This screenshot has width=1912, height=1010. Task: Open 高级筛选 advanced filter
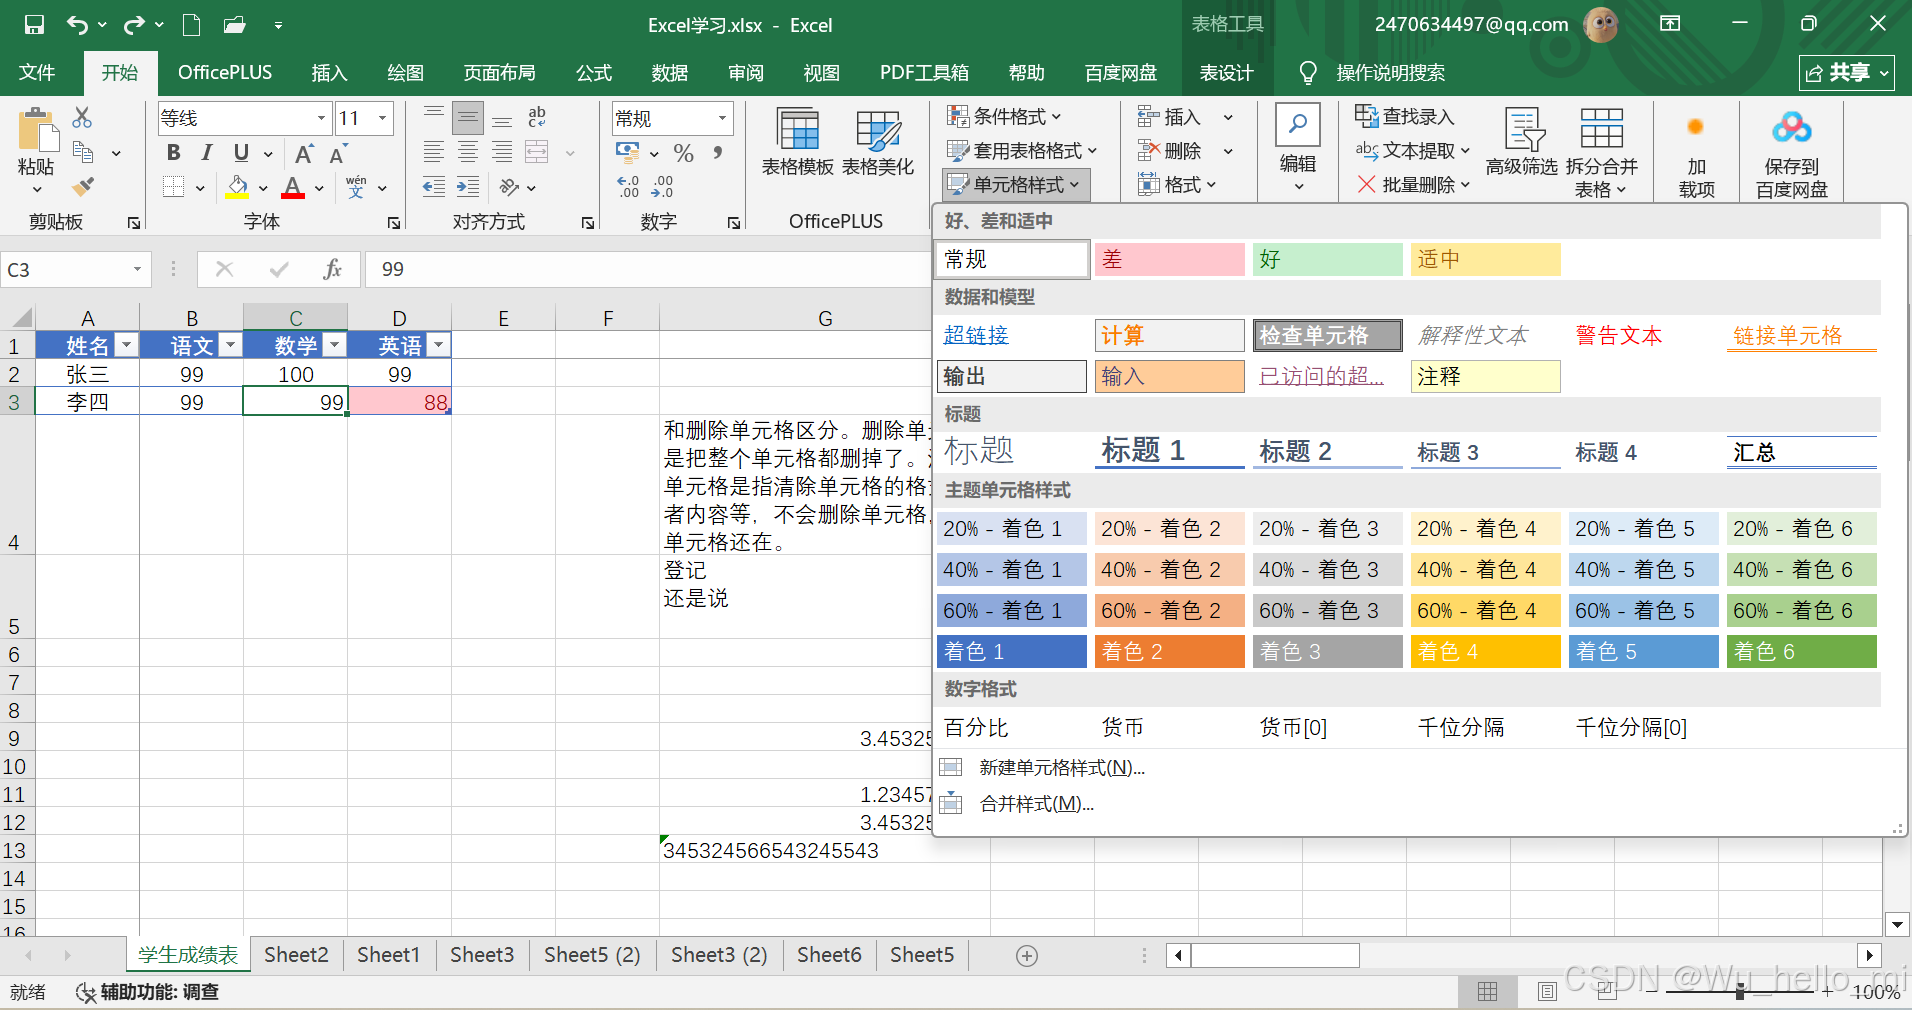1522,141
